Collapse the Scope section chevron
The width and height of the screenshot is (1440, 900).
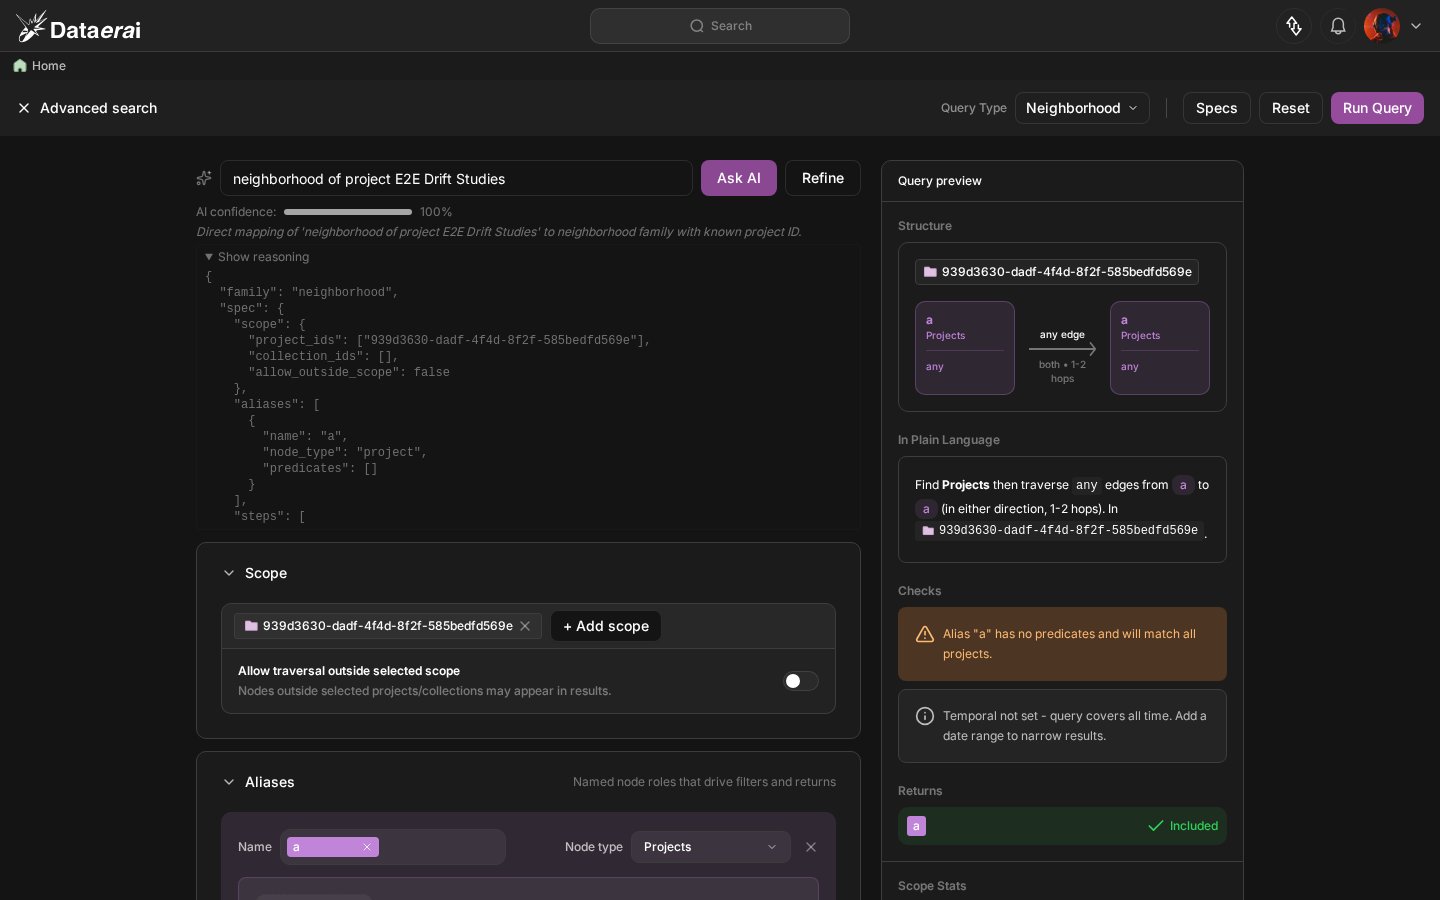[229, 573]
